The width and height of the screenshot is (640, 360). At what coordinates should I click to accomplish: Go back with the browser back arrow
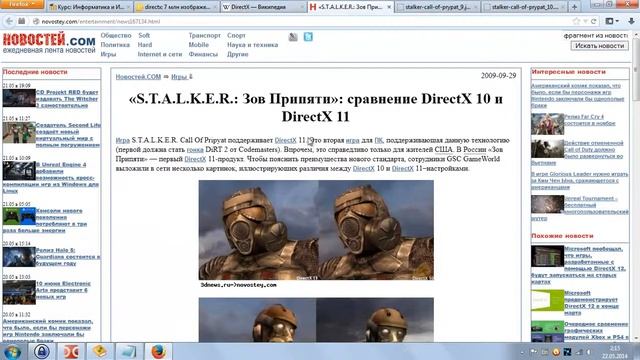tap(9, 21)
